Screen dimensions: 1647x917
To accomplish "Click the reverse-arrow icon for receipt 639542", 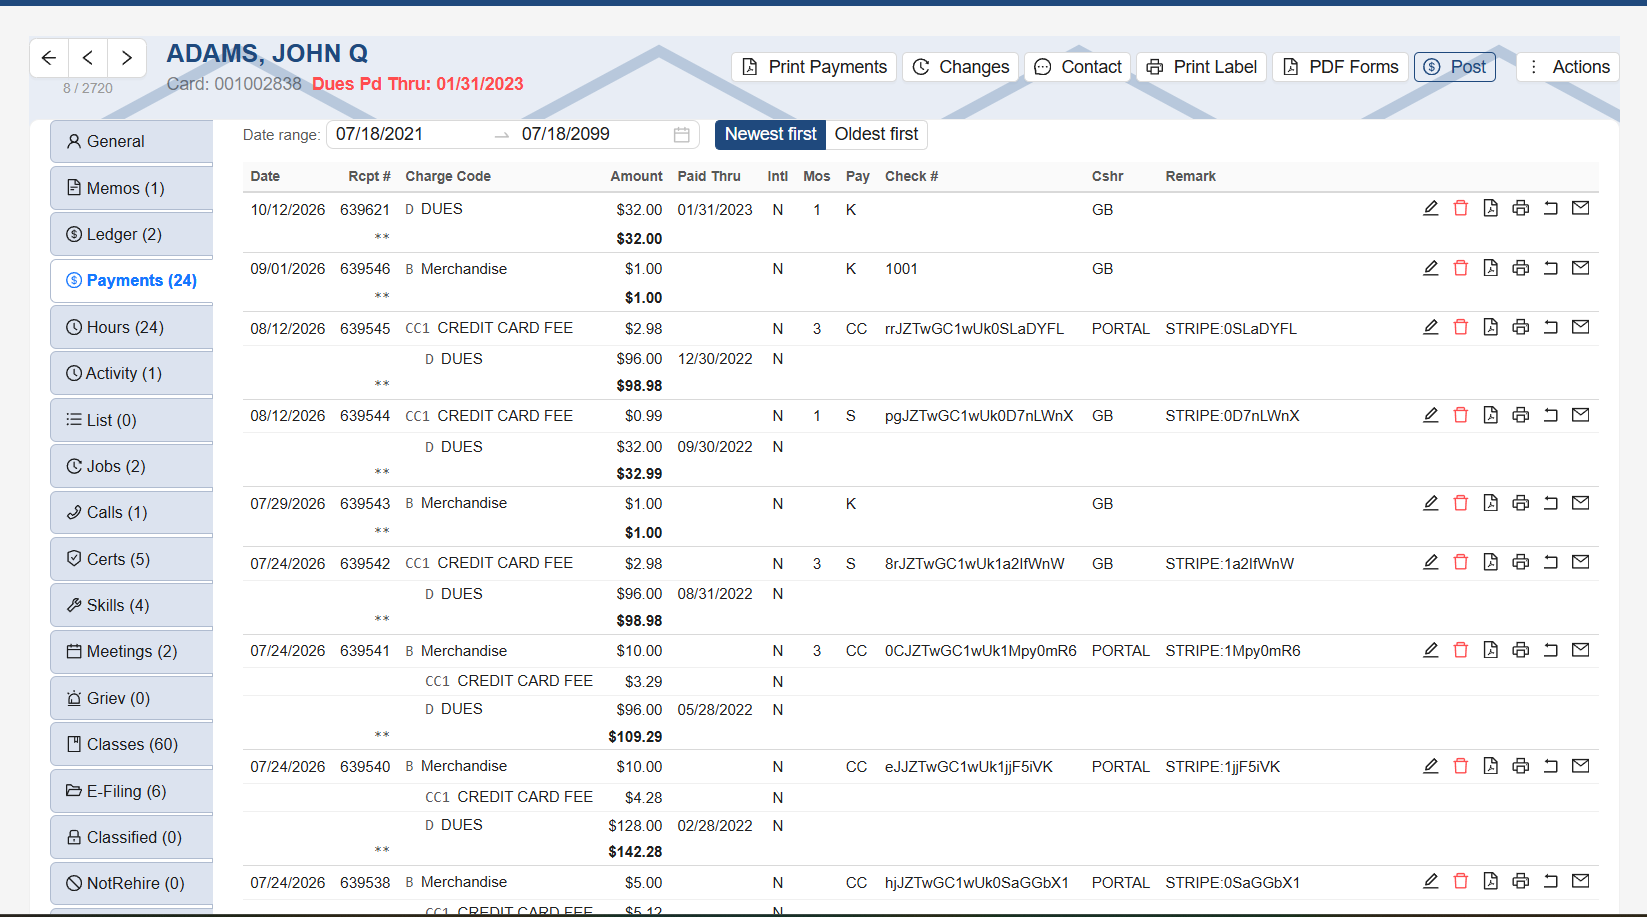I will click(1551, 562).
